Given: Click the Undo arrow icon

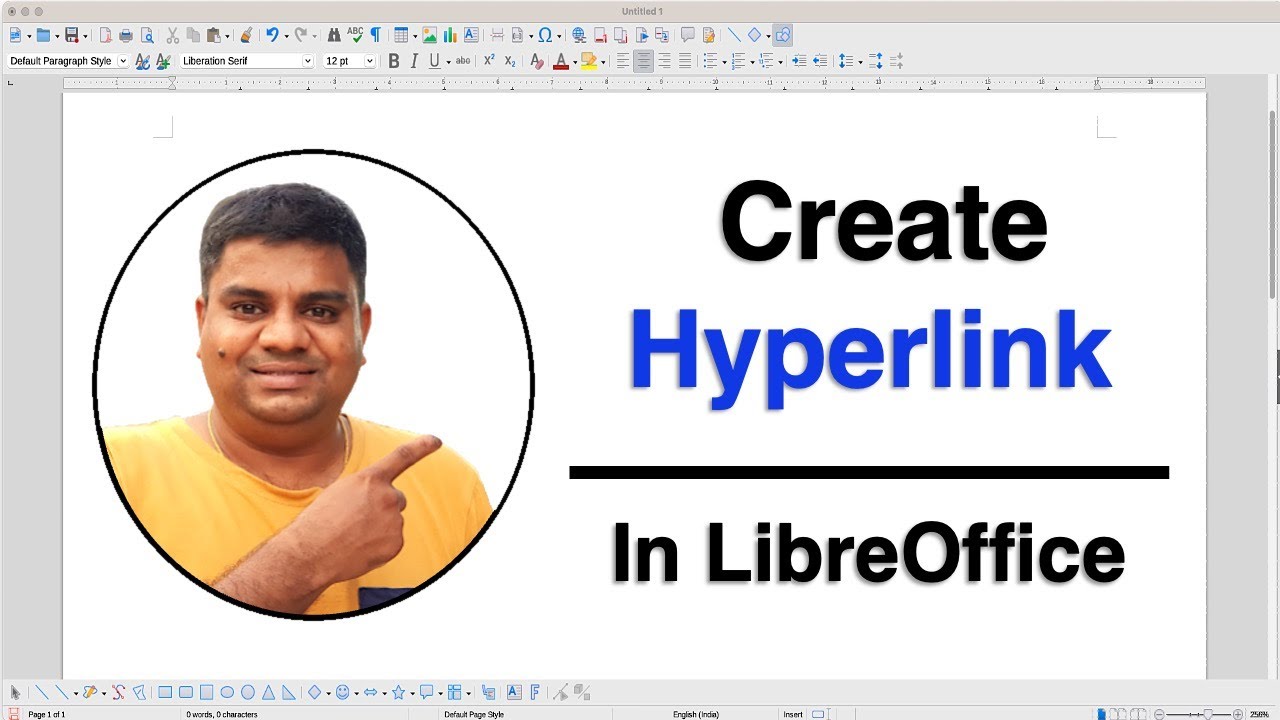Looking at the screenshot, I should coord(271,35).
